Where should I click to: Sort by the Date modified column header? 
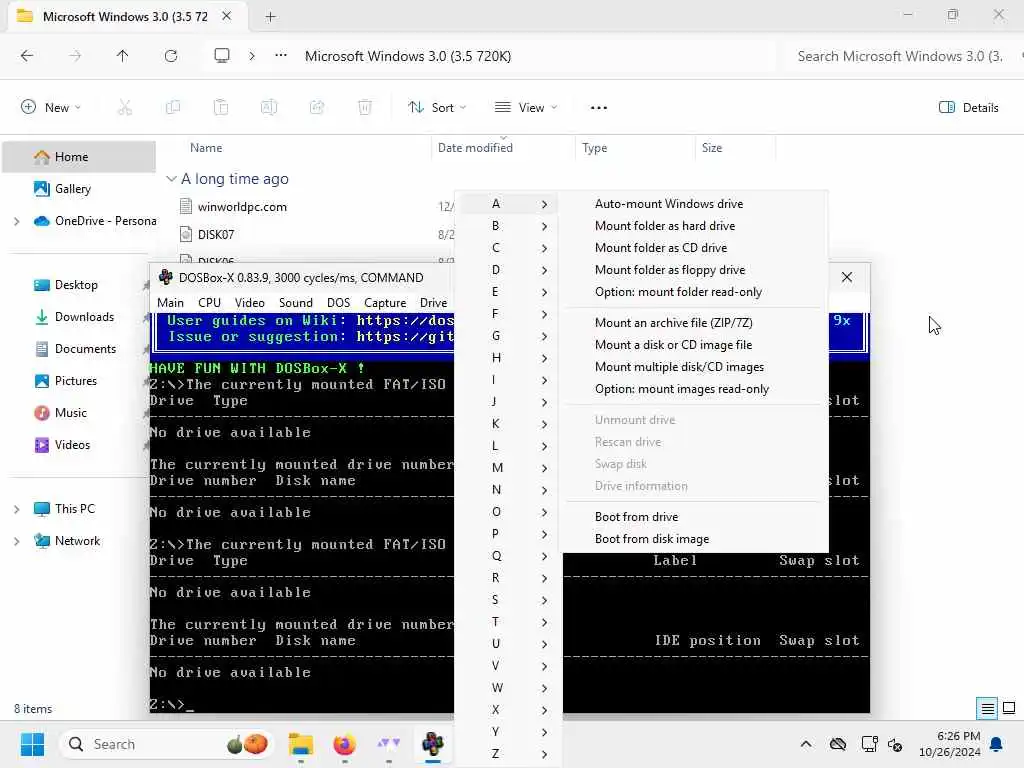coord(475,148)
